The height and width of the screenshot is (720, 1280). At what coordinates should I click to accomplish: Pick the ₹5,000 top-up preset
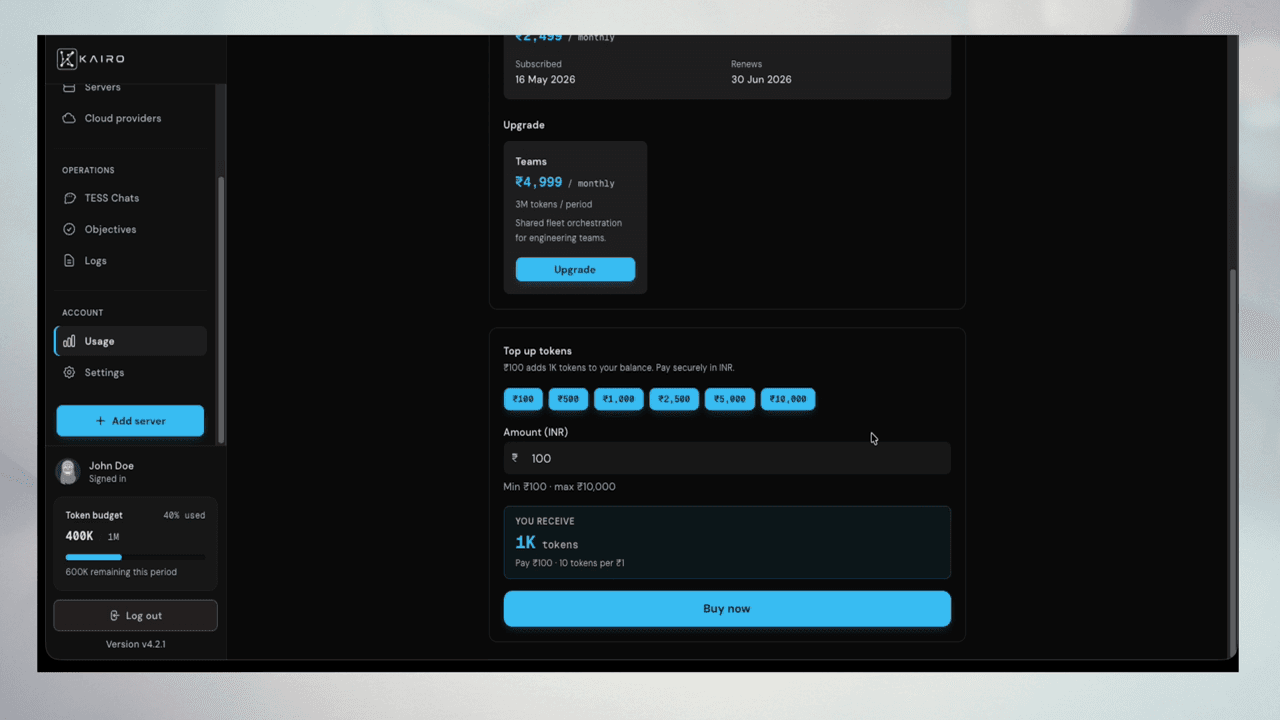click(x=730, y=399)
